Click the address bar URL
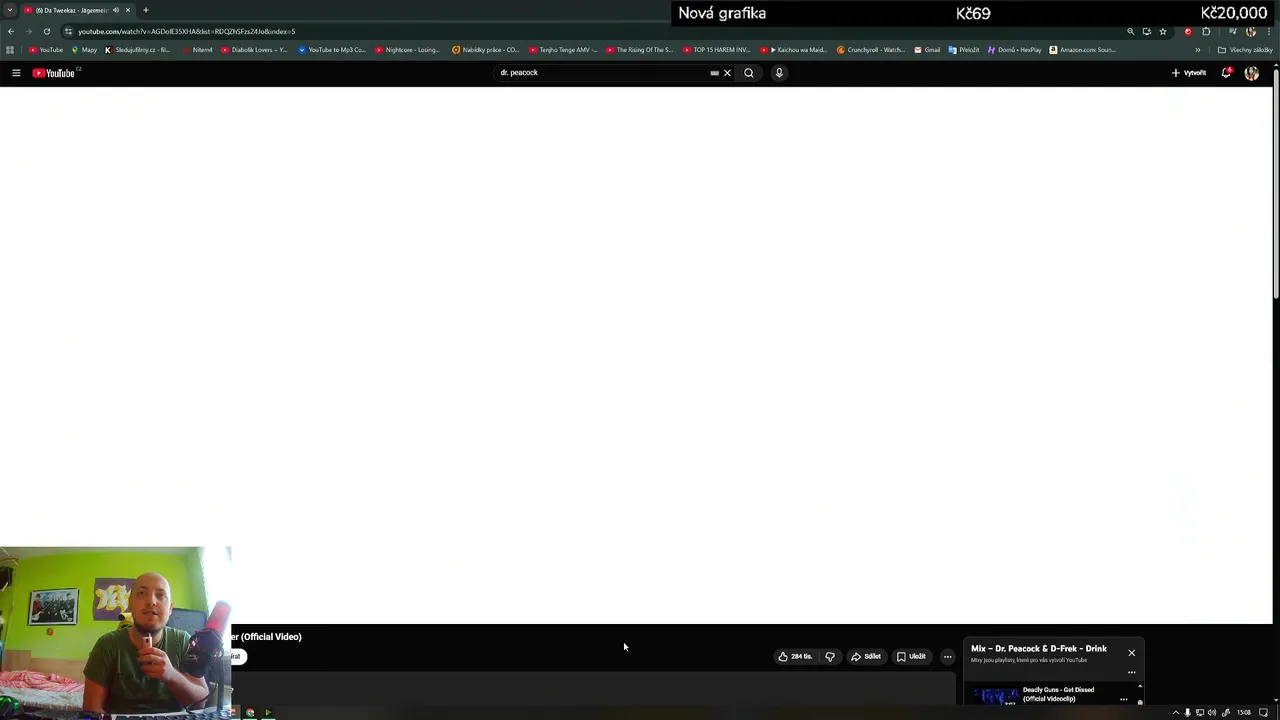This screenshot has width=1280, height=720. pyautogui.click(x=186, y=32)
